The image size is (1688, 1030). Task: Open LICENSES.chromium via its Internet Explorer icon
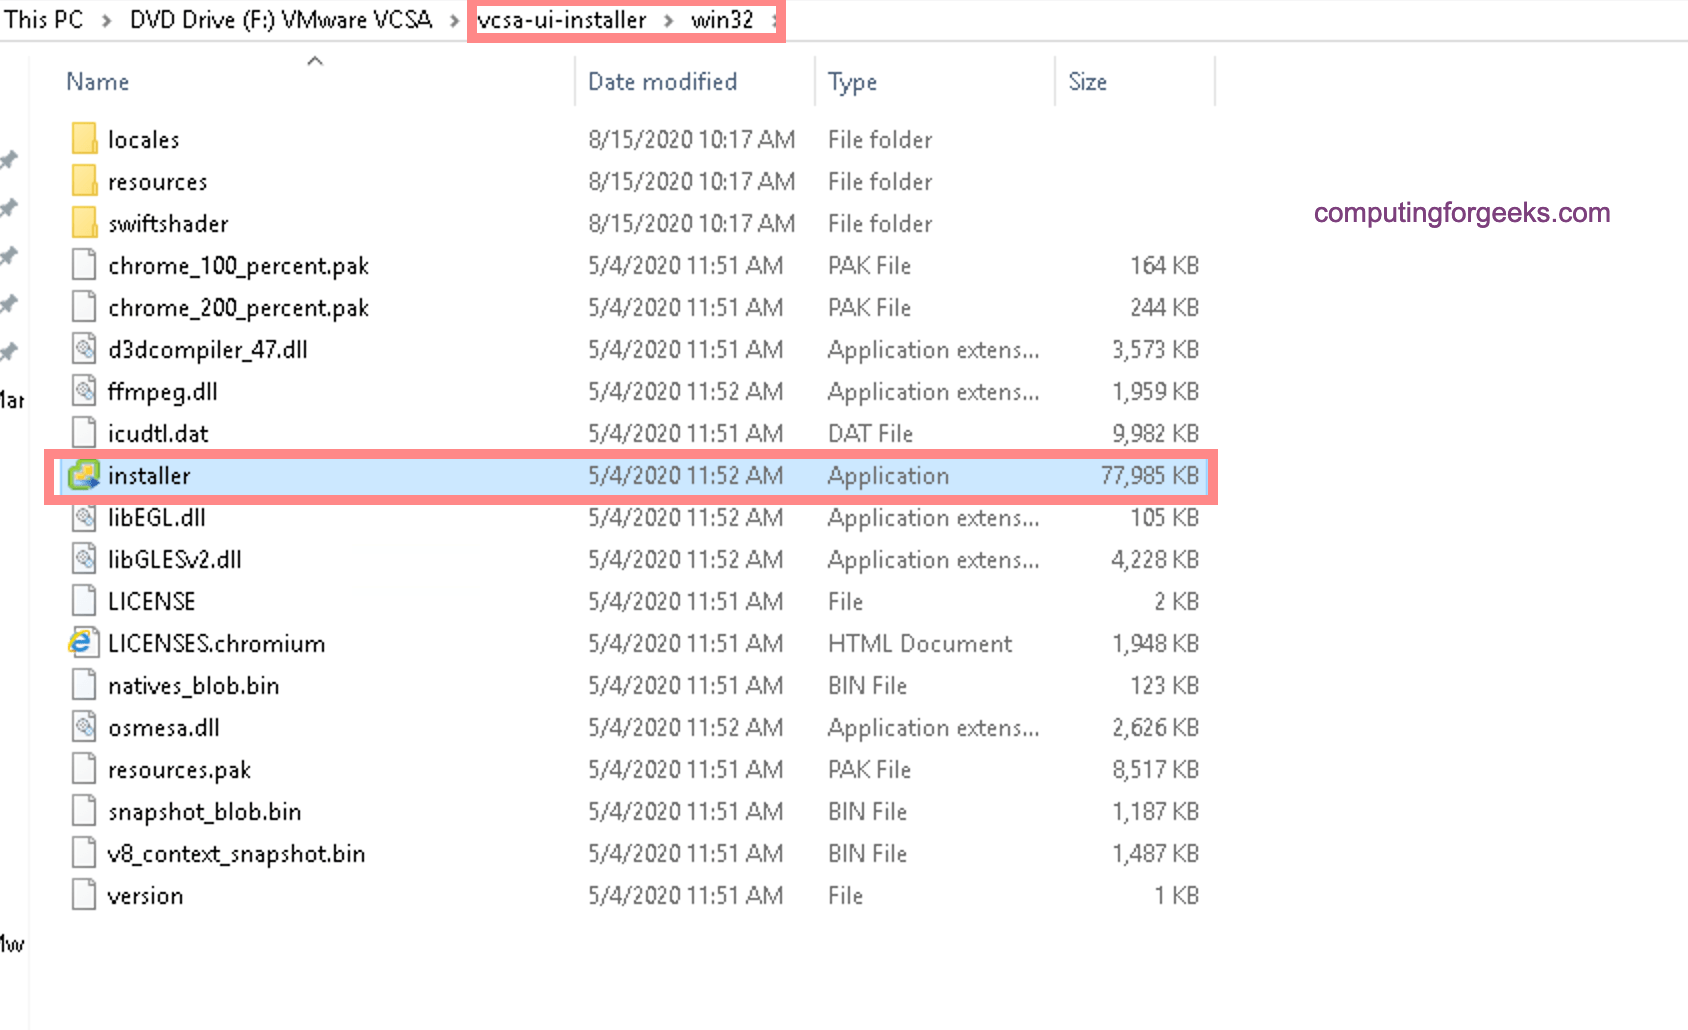pyautogui.click(x=84, y=641)
